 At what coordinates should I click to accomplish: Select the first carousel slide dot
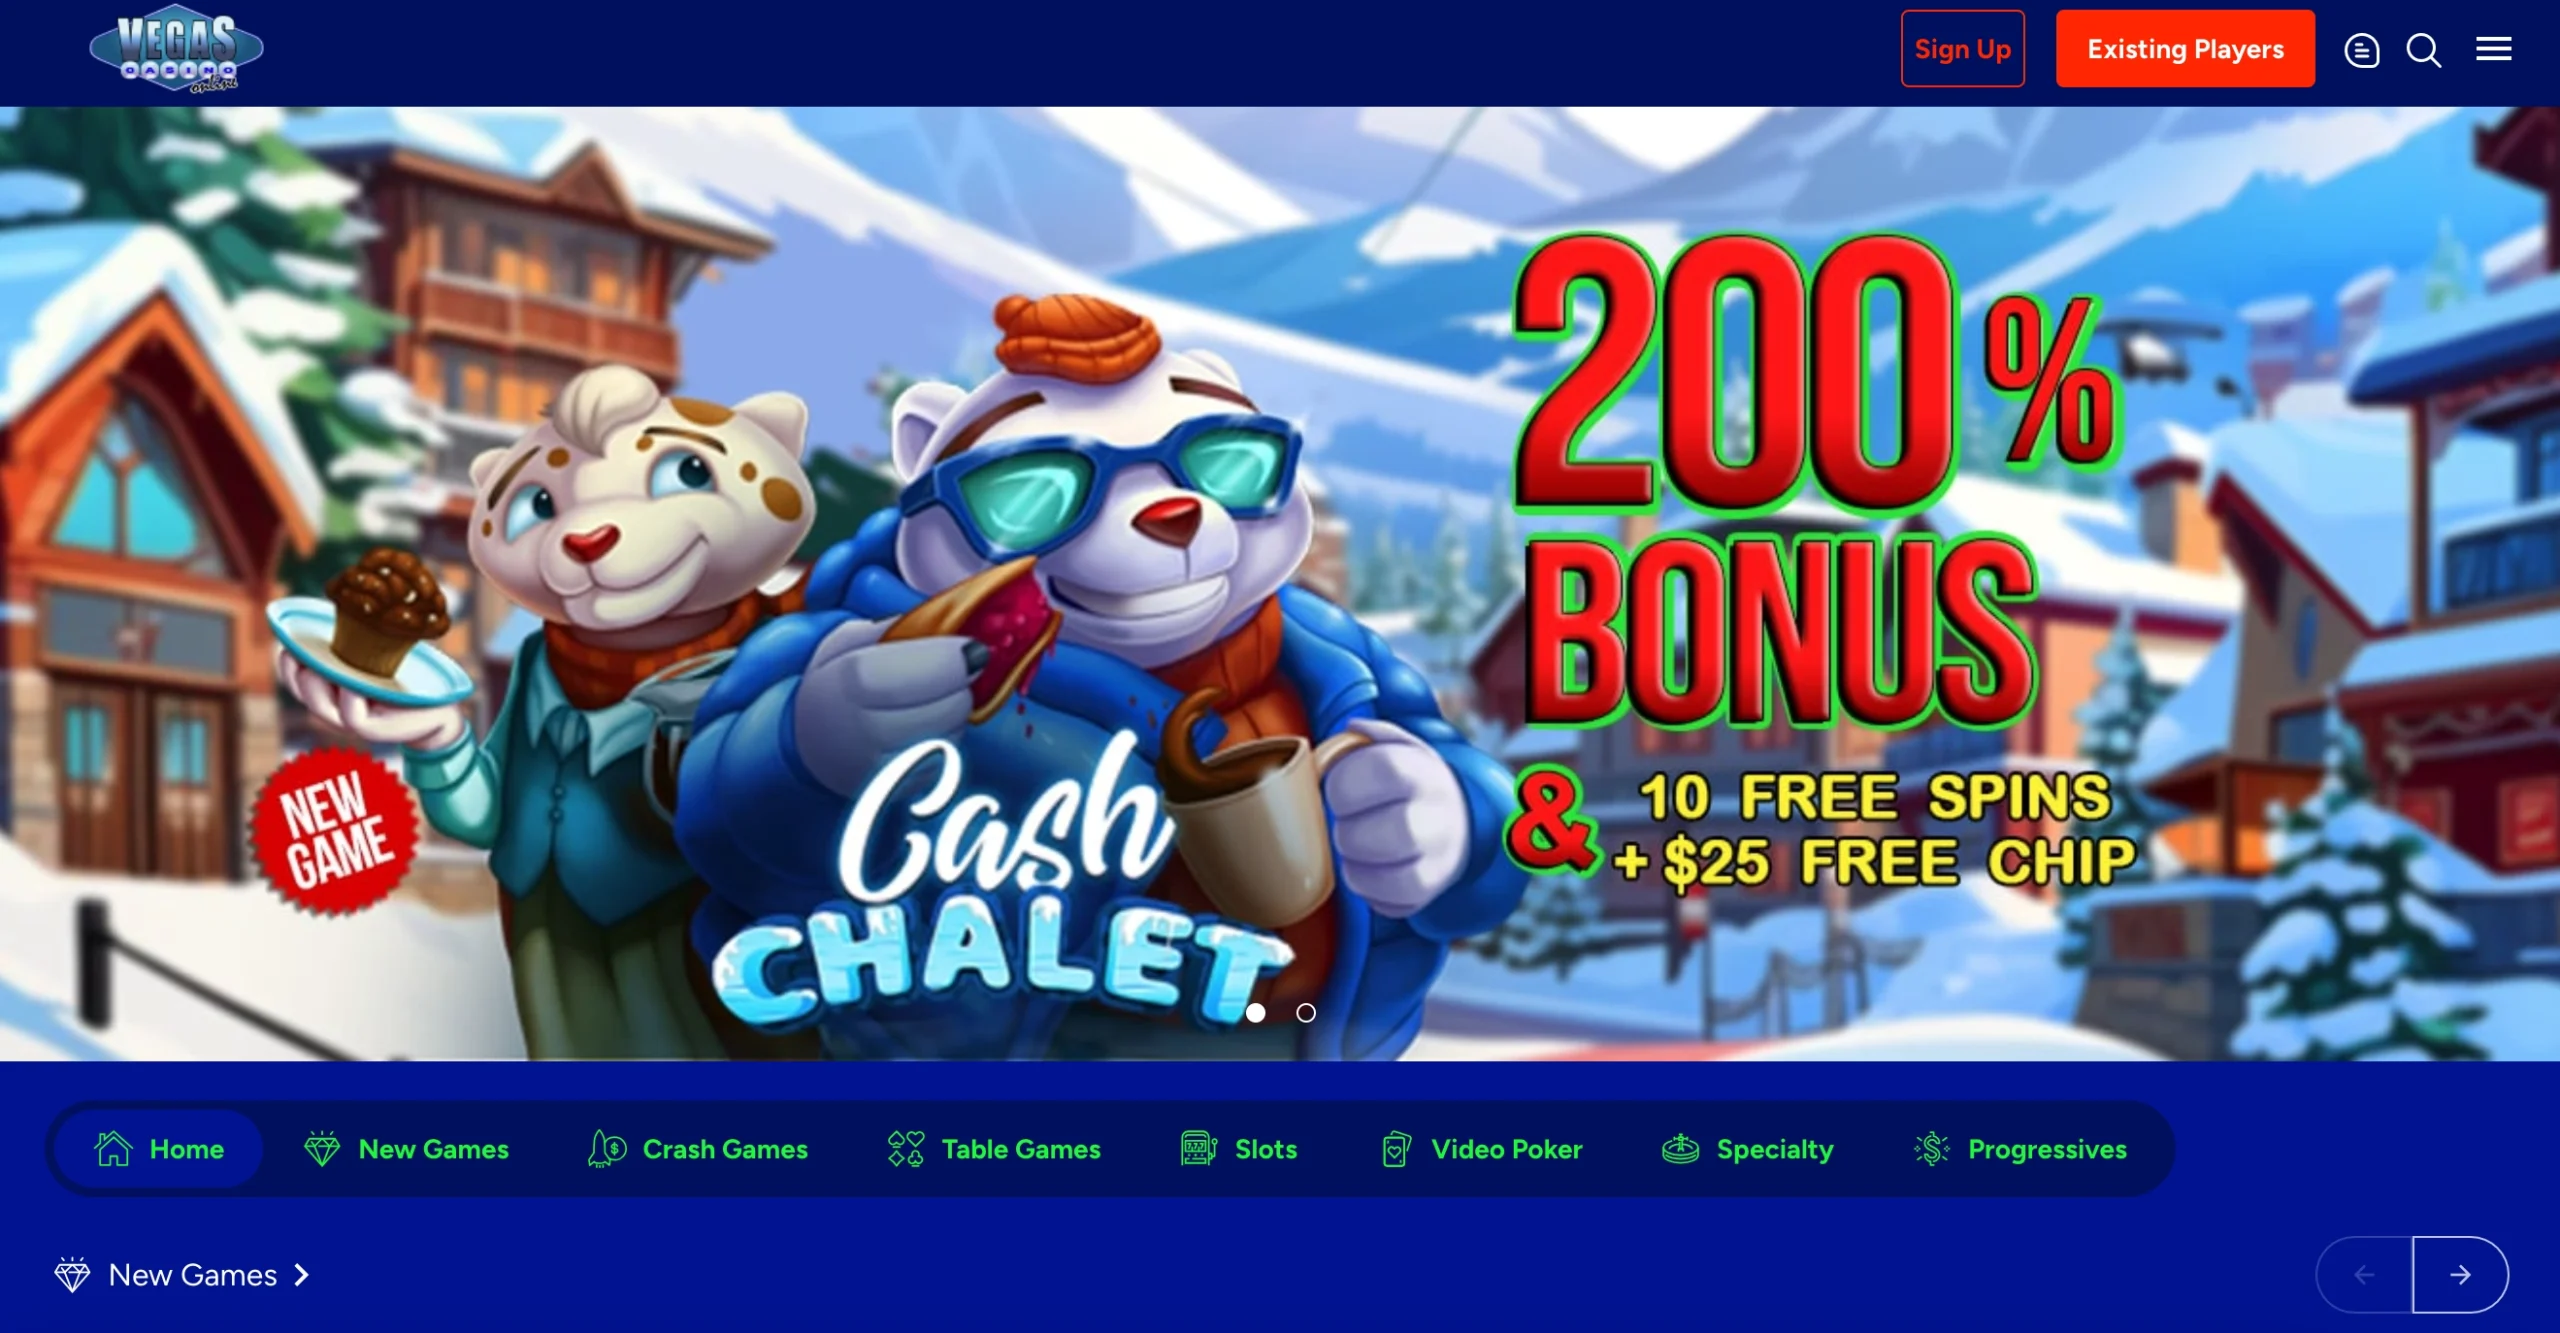1256,1013
